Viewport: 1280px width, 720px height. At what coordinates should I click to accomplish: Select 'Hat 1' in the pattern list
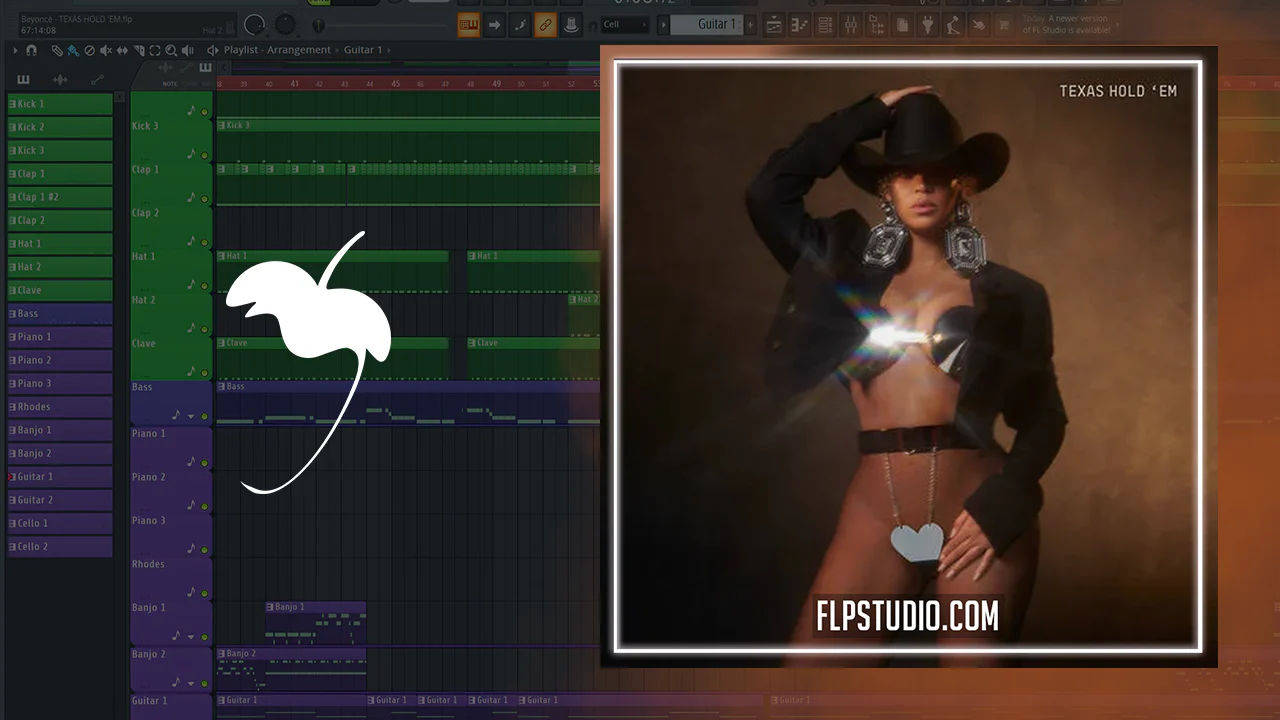[x=60, y=244]
